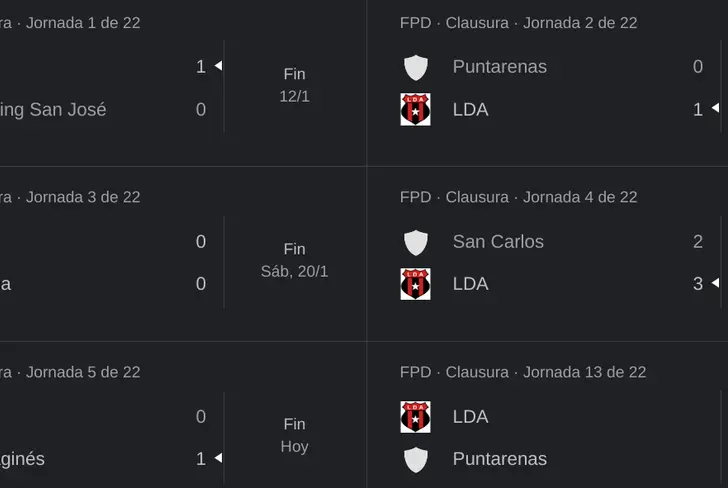Open FPD Clausura Jornada 4 de 22 header

(518, 197)
